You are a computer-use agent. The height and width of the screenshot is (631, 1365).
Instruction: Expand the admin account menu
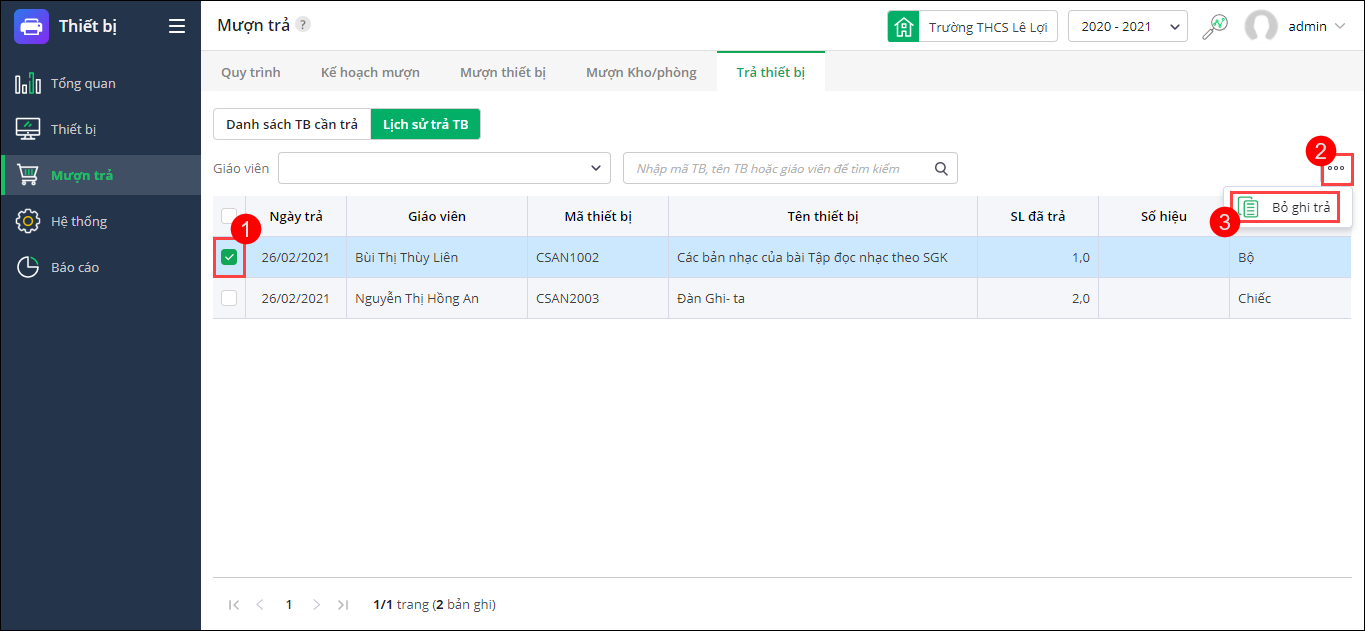(x=1317, y=26)
